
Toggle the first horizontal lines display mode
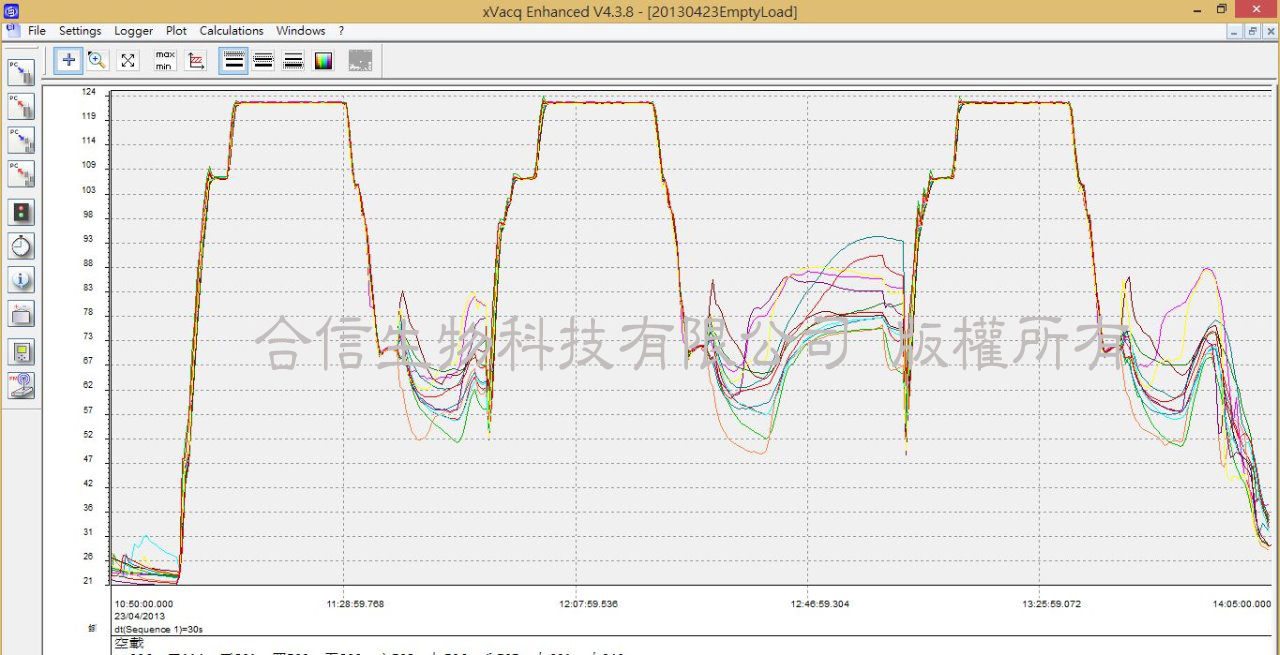pyautogui.click(x=234, y=60)
